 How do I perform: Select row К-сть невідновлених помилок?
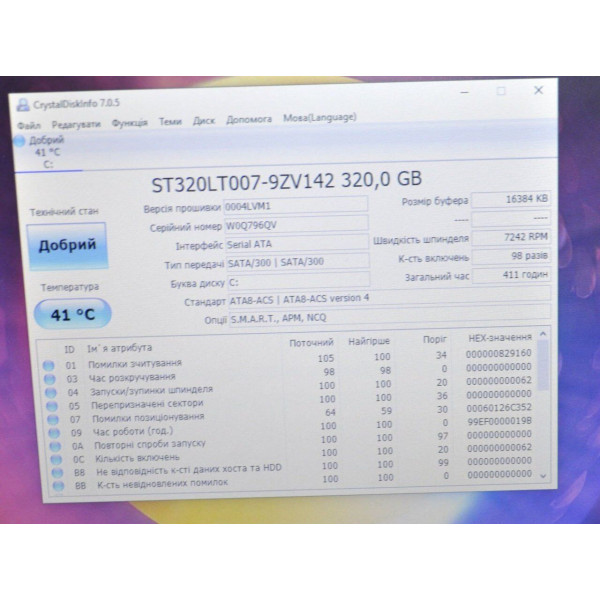[x=294, y=481]
